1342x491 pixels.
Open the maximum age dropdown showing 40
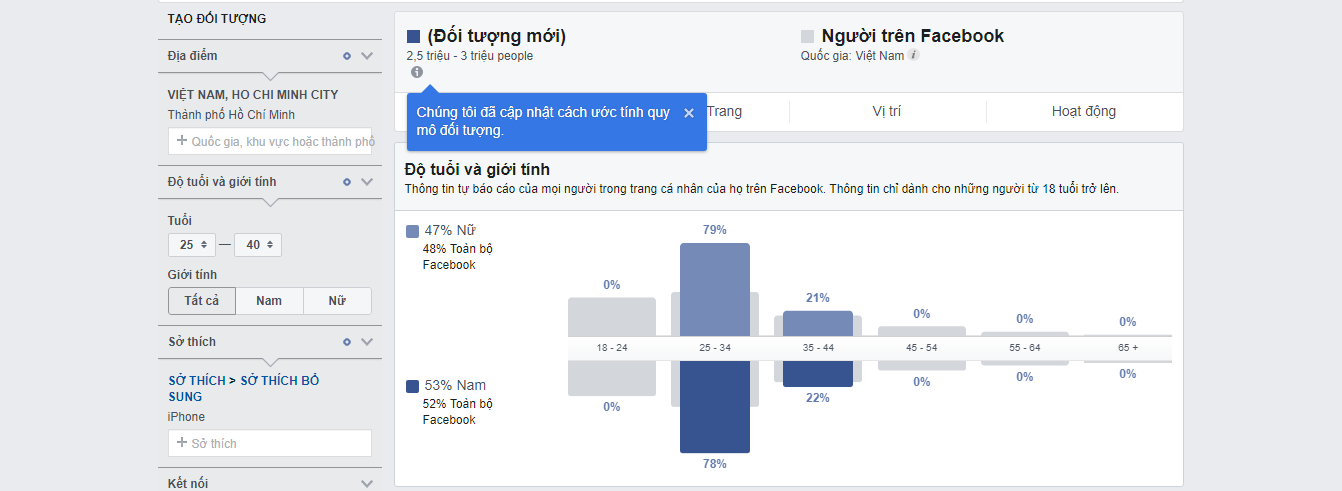pos(258,245)
